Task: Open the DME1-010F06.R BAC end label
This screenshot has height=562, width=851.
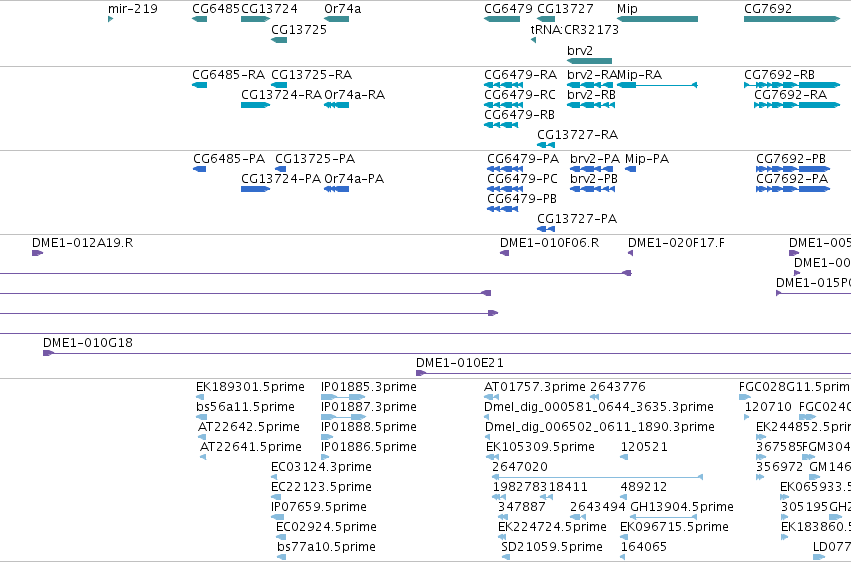Action: (549, 242)
